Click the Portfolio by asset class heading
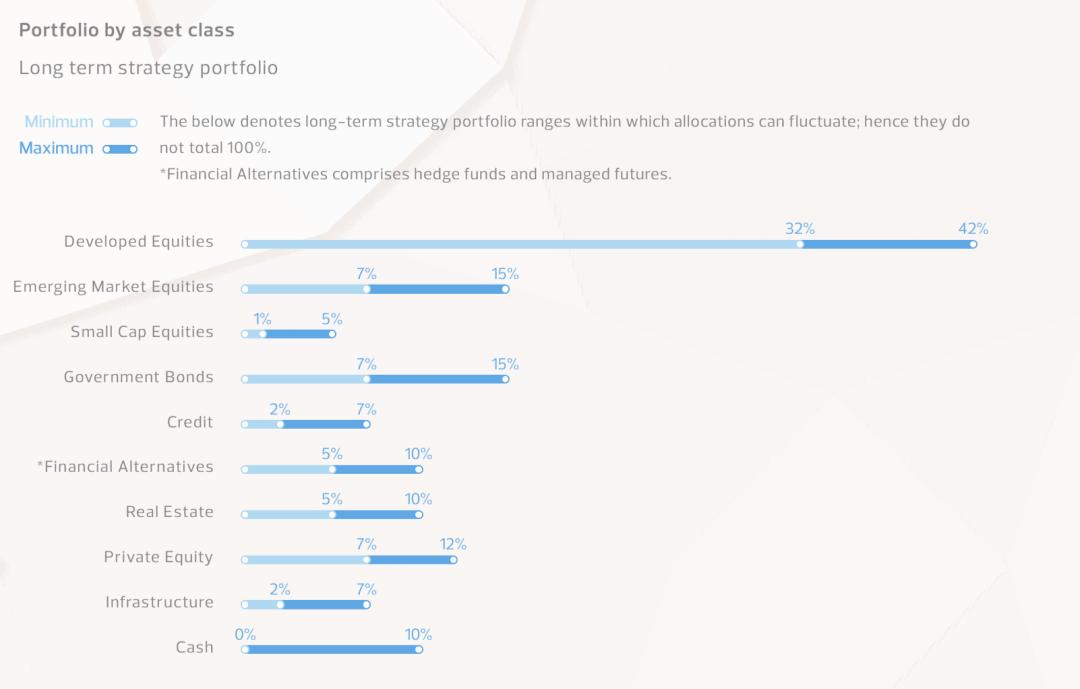The height and width of the screenshot is (689, 1080). click(127, 30)
